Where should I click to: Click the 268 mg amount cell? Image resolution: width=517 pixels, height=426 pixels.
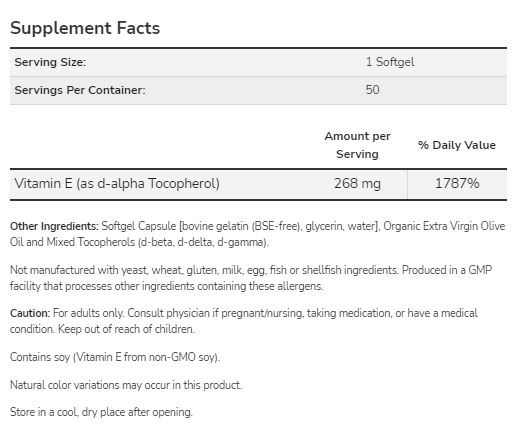(357, 184)
